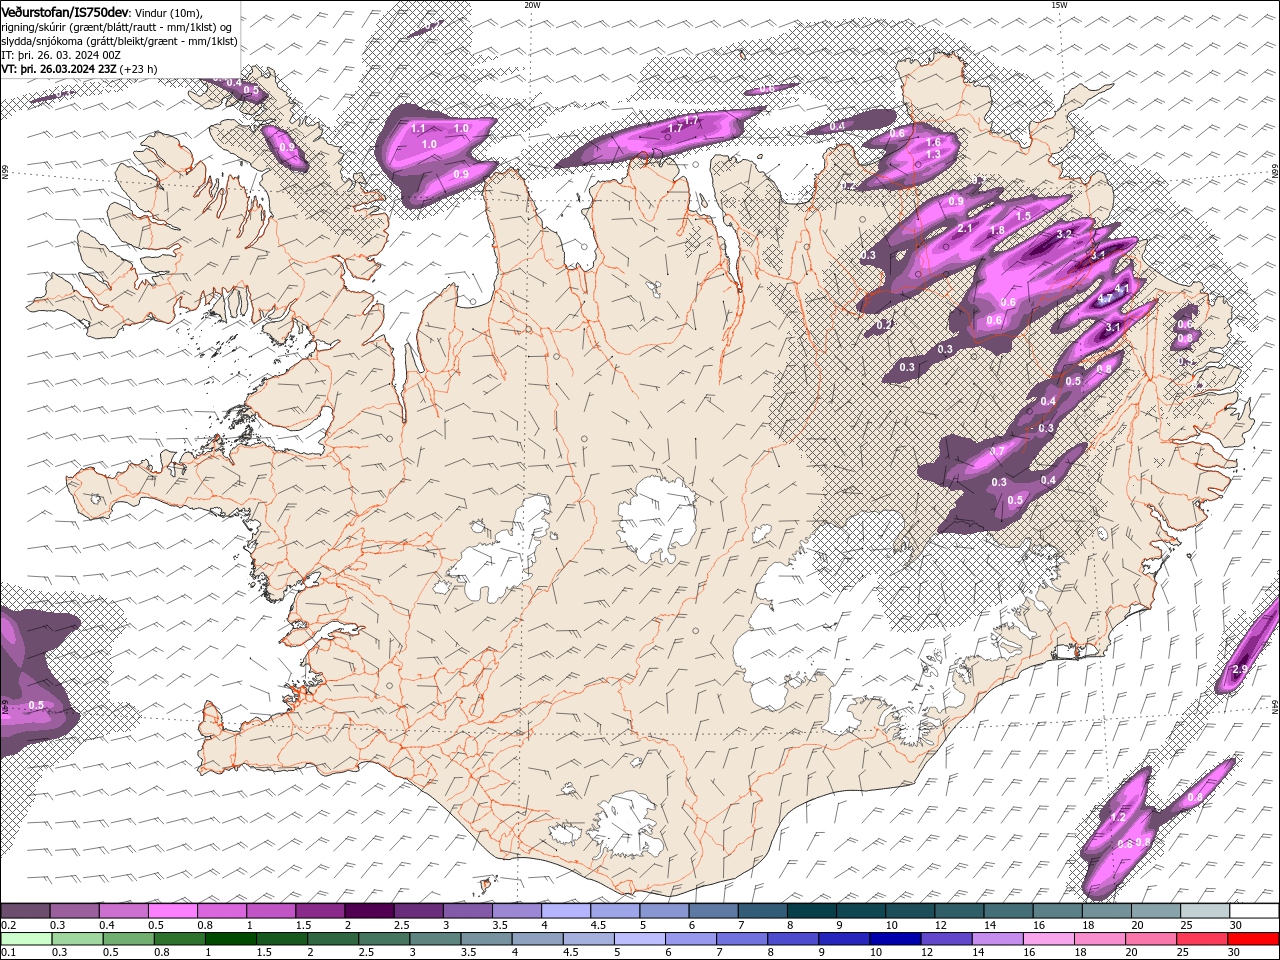Select the 'IT: þri. 26. 03. 2024 00Z' line
The height and width of the screenshot is (960, 1280).
[60, 55]
